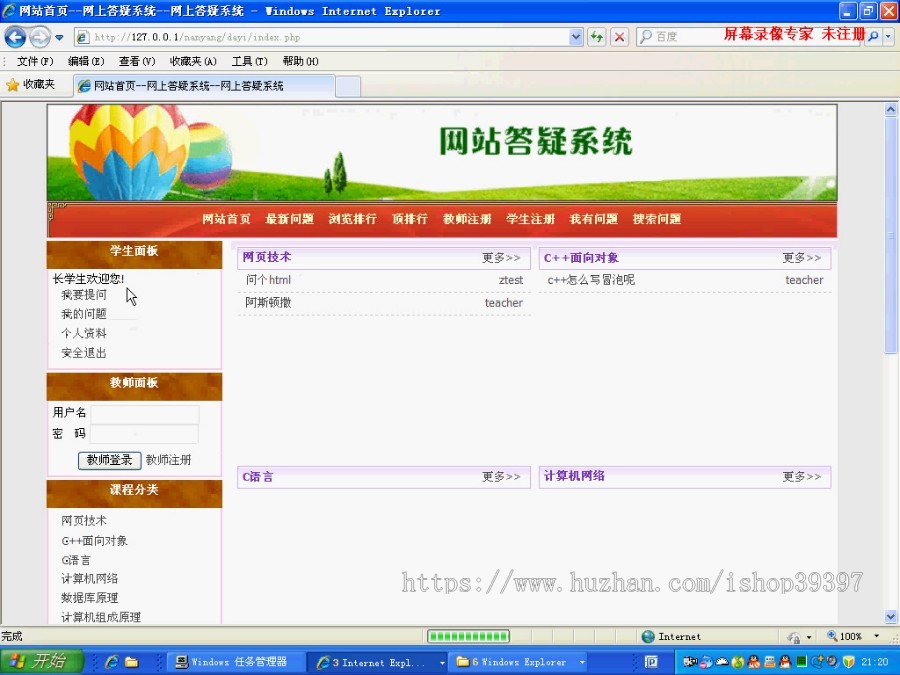Open the 编辑(E) menu
Image resolution: width=900 pixels, height=675 pixels.
point(86,61)
